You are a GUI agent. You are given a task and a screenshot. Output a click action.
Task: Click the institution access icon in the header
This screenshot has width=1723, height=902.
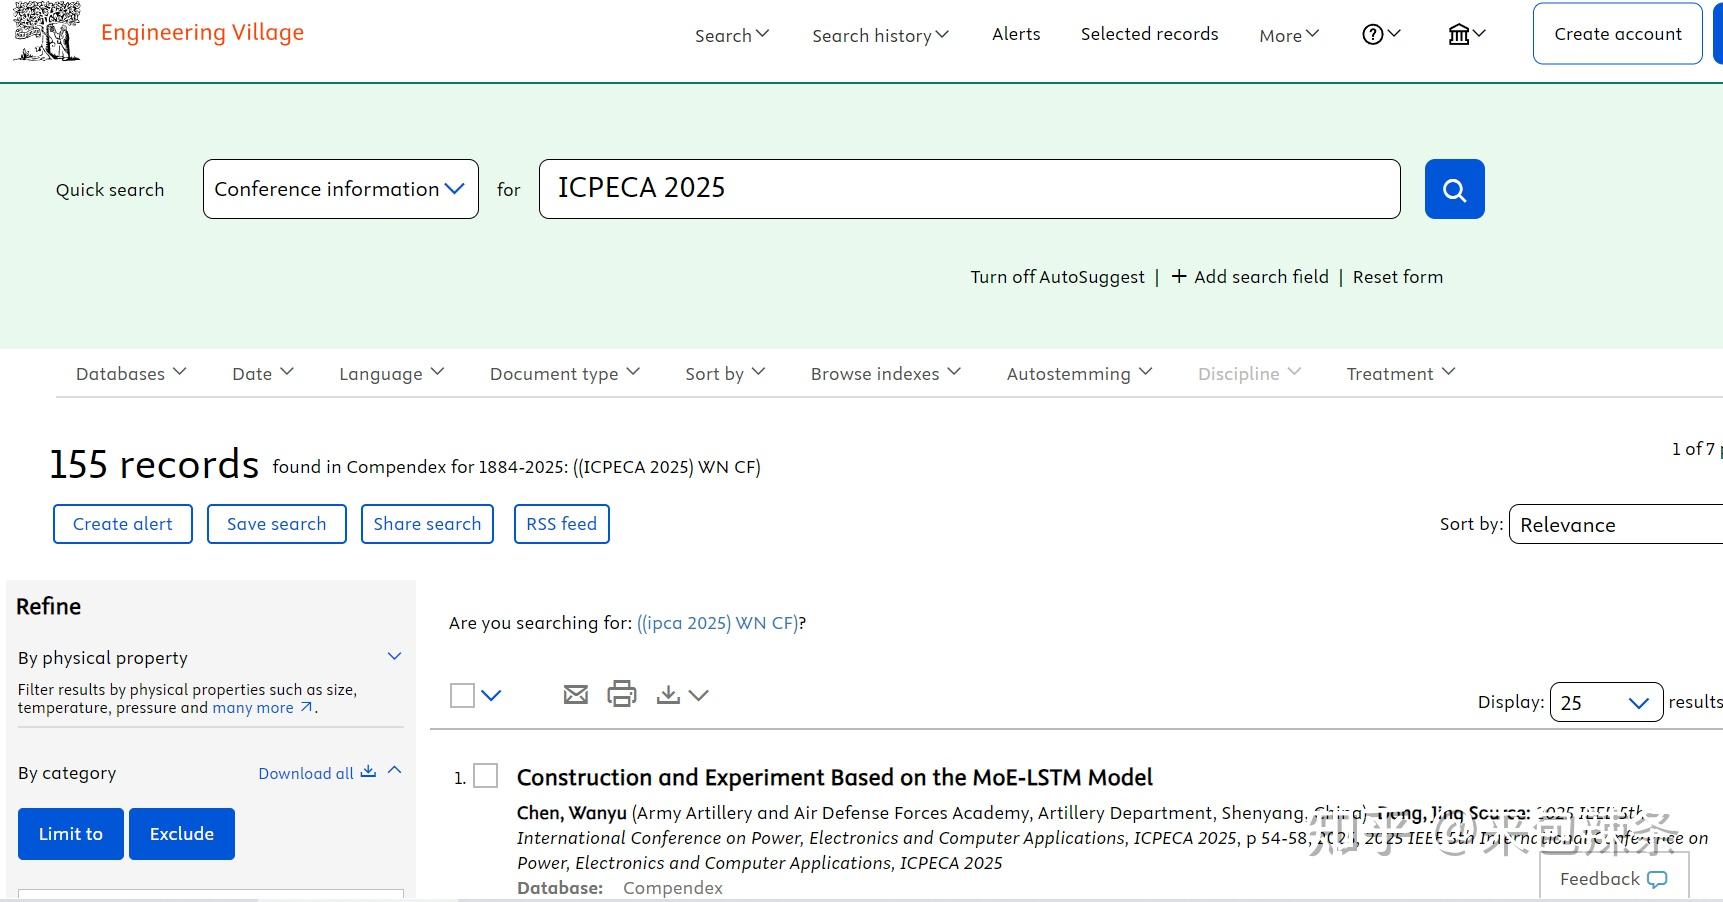click(x=1459, y=33)
